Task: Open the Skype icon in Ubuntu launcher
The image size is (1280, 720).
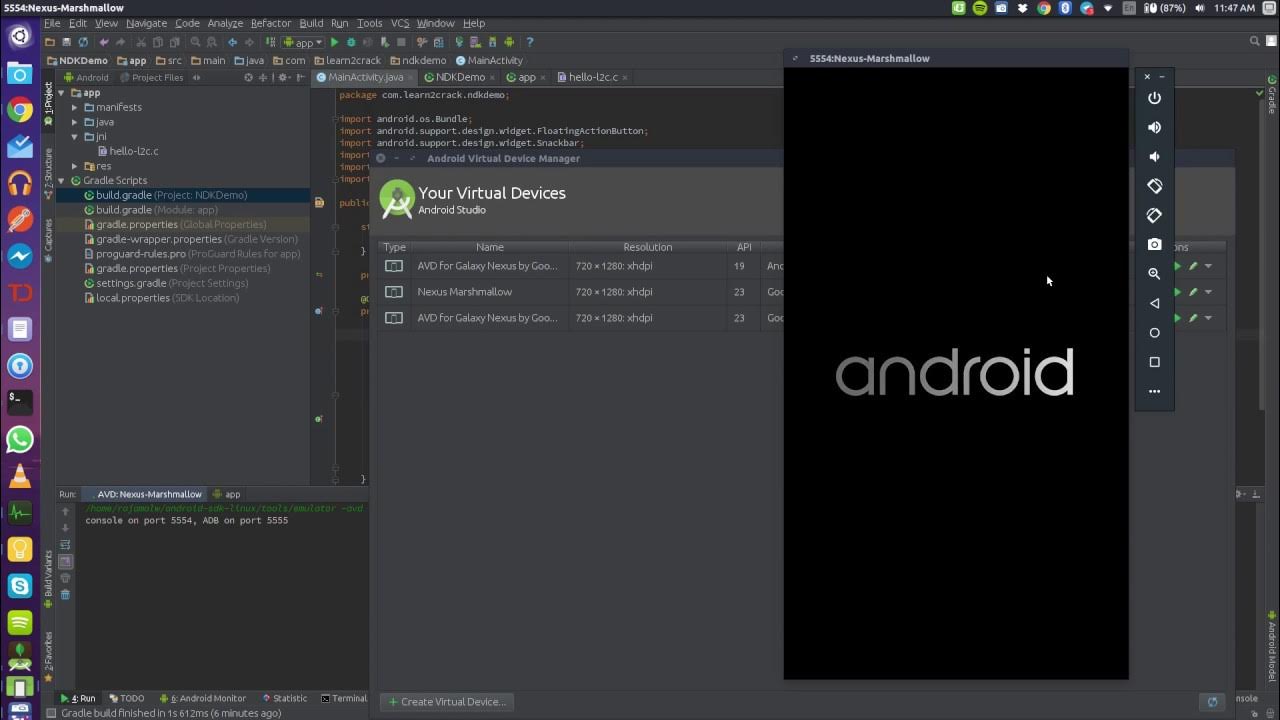Action: click(20, 586)
